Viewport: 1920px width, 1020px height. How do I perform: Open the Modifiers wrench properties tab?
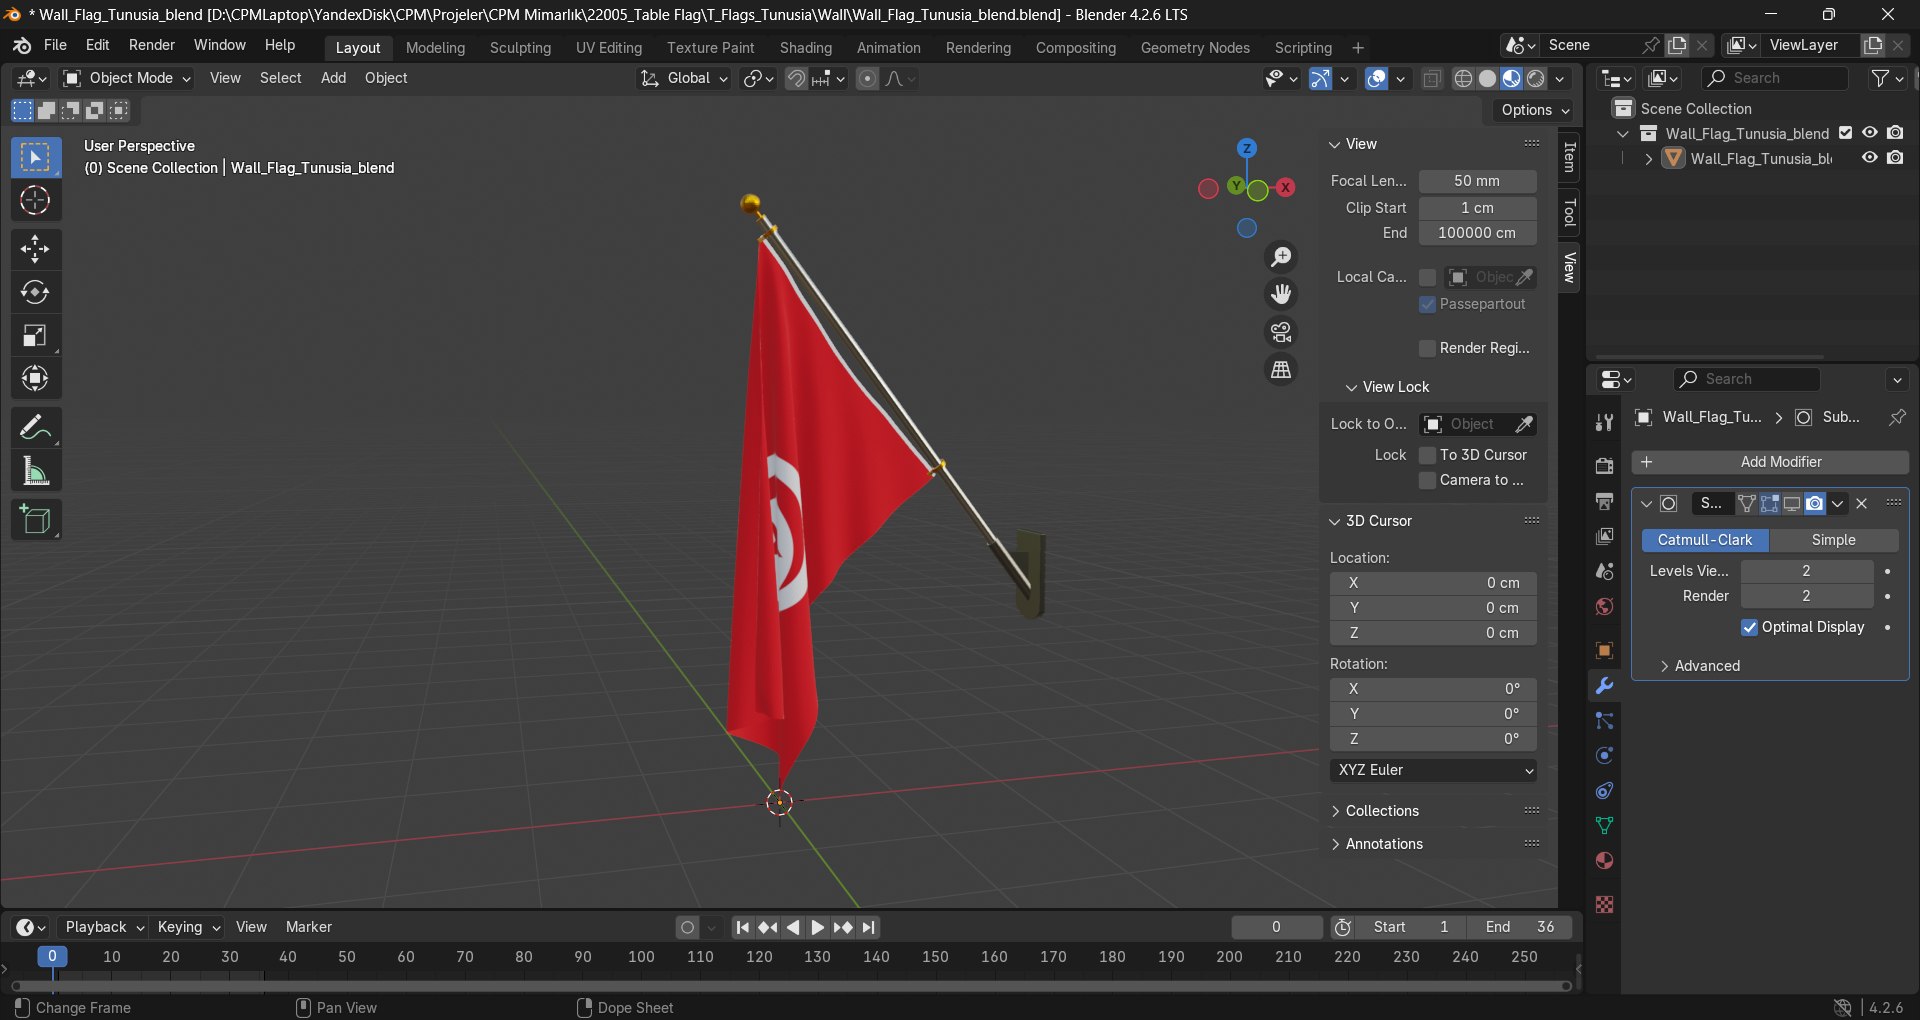tap(1604, 686)
